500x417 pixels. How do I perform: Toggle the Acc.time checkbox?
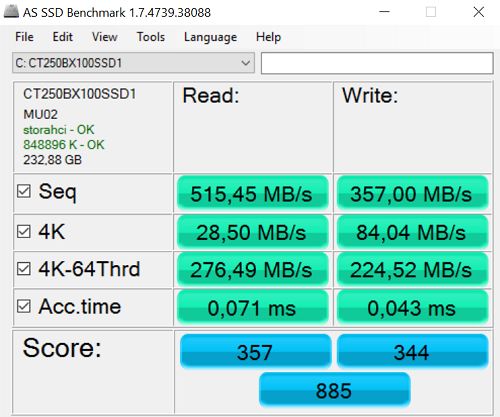click(24, 306)
